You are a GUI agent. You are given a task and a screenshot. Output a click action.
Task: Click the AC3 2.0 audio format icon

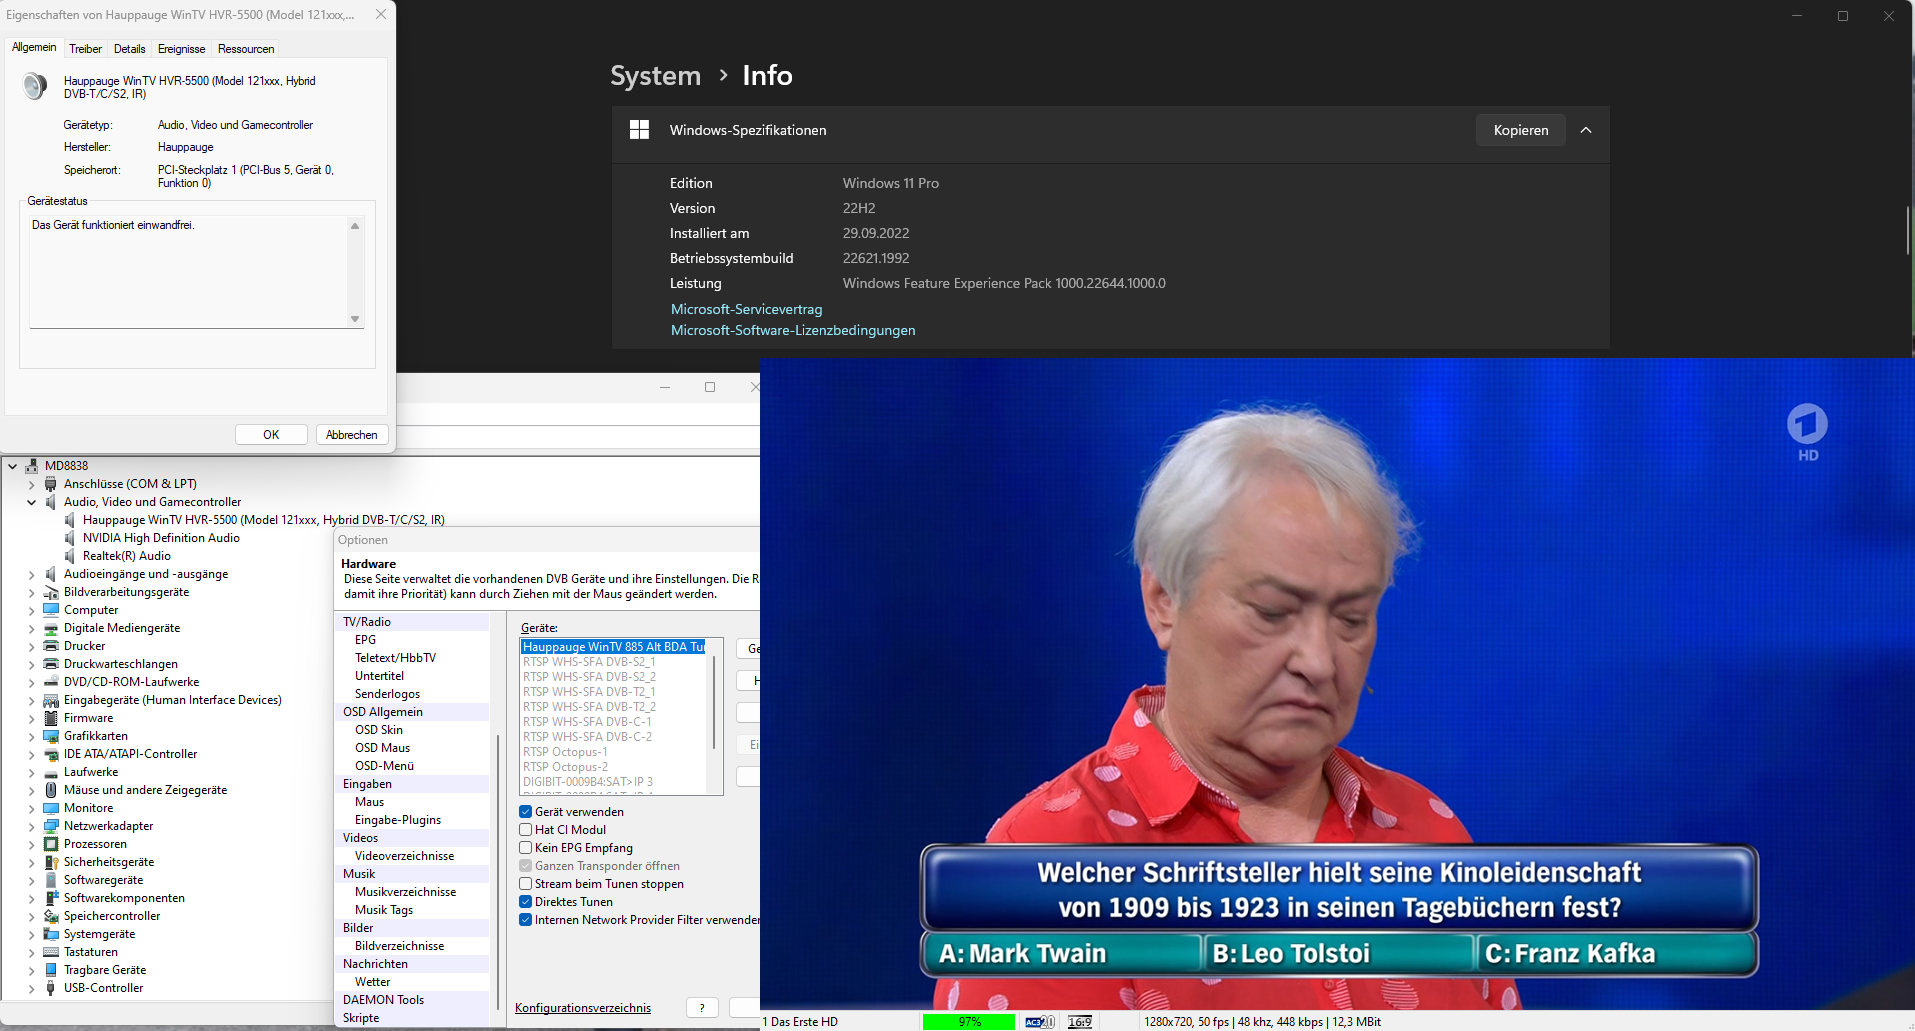click(1039, 1022)
